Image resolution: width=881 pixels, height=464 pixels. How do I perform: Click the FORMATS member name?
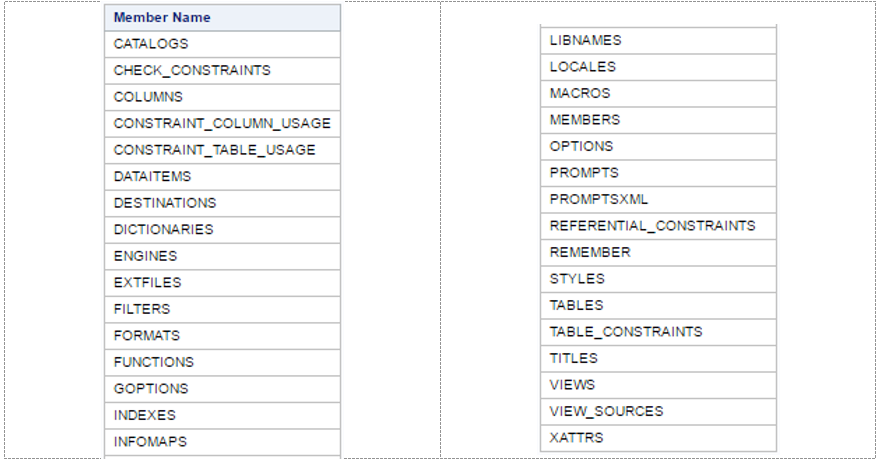(x=147, y=336)
